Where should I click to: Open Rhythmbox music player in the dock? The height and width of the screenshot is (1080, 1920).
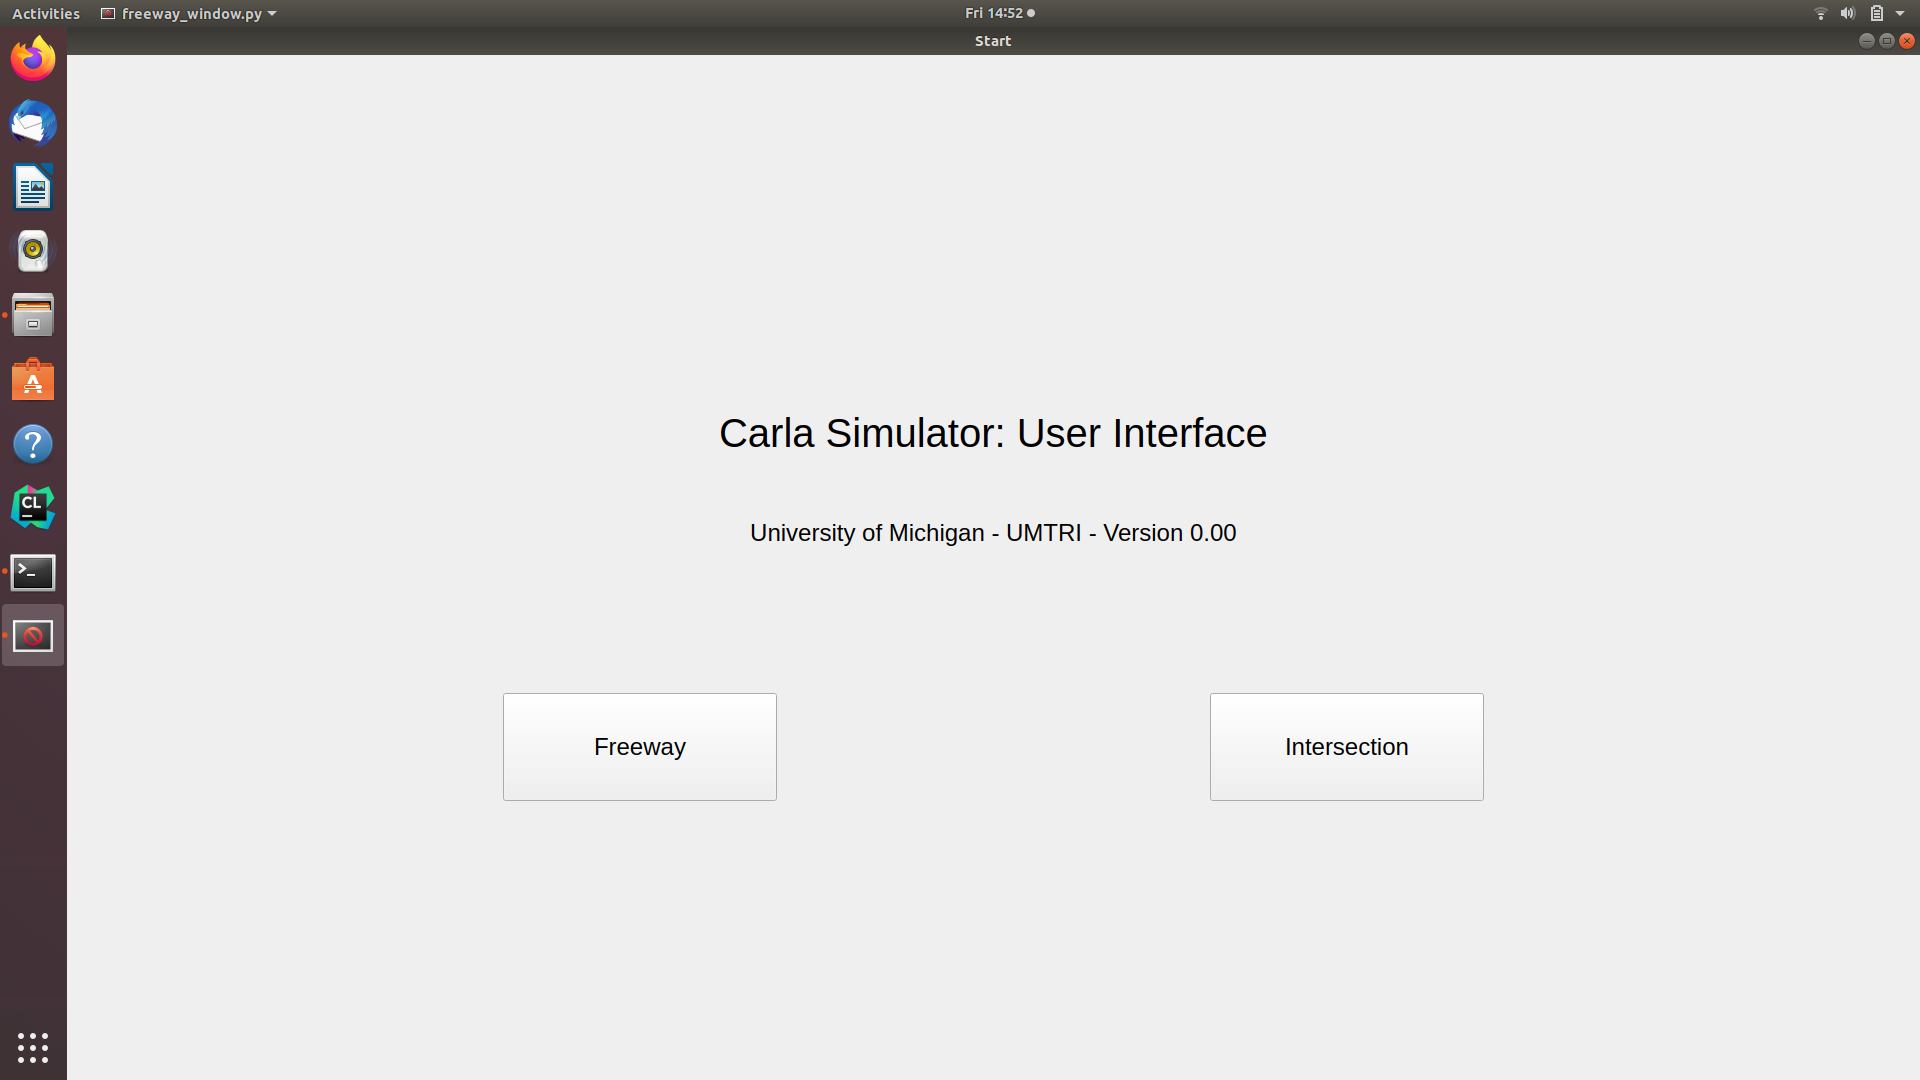tap(33, 251)
